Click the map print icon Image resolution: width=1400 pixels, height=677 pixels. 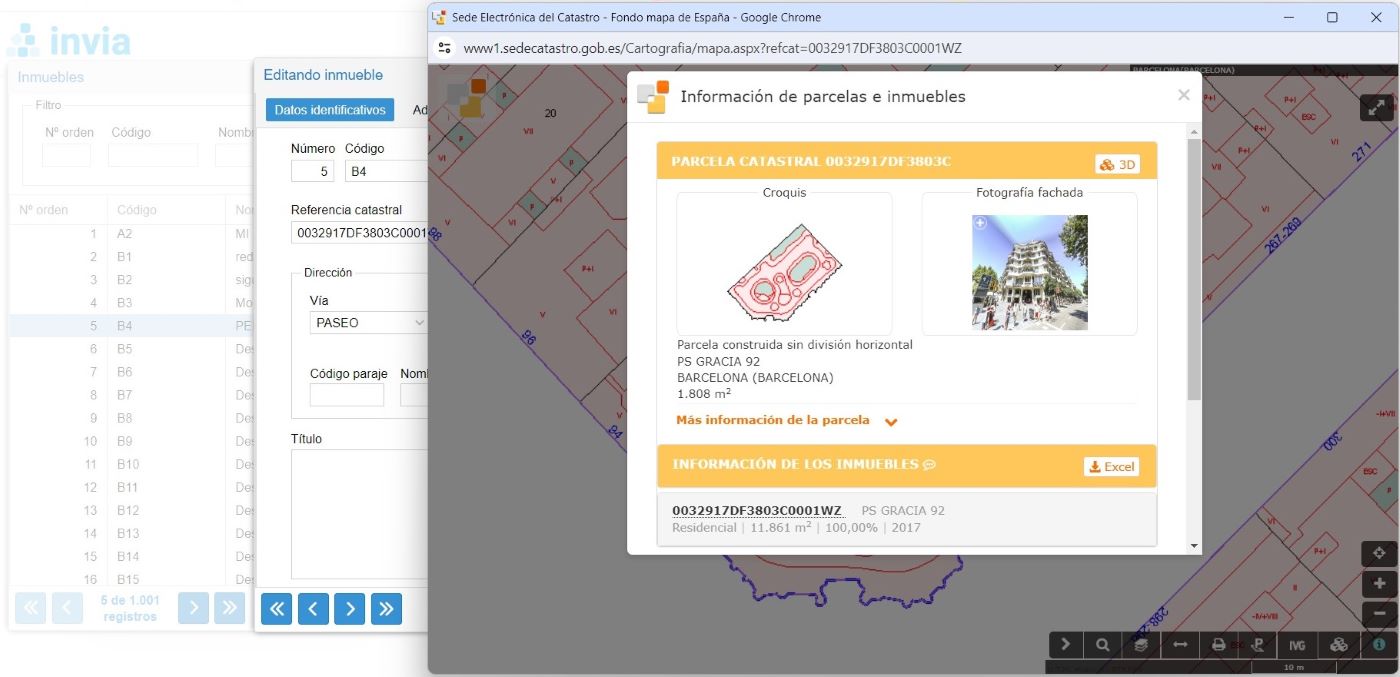1219,645
